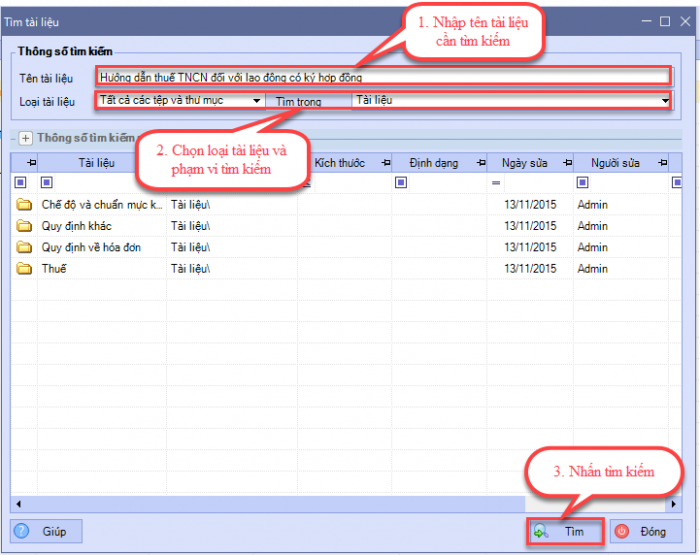This screenshot has width=700, height=555.
Task: Click the folder icon beside Quy định khác
Action: point(24,226)
